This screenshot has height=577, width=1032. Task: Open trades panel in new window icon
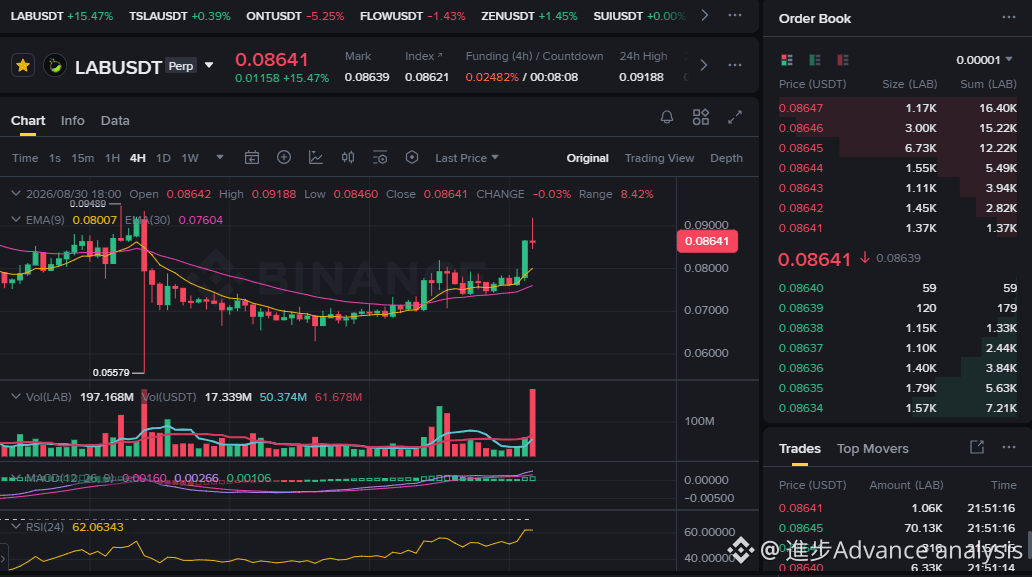pyautogui.click(x=977, y=447)
